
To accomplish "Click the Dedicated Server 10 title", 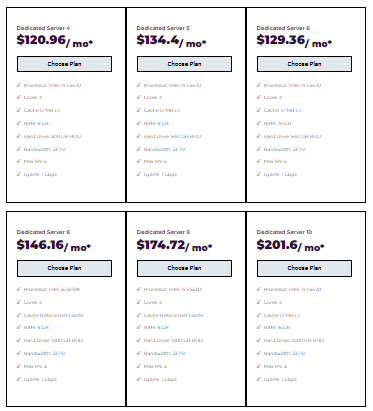I will point(284,232).
